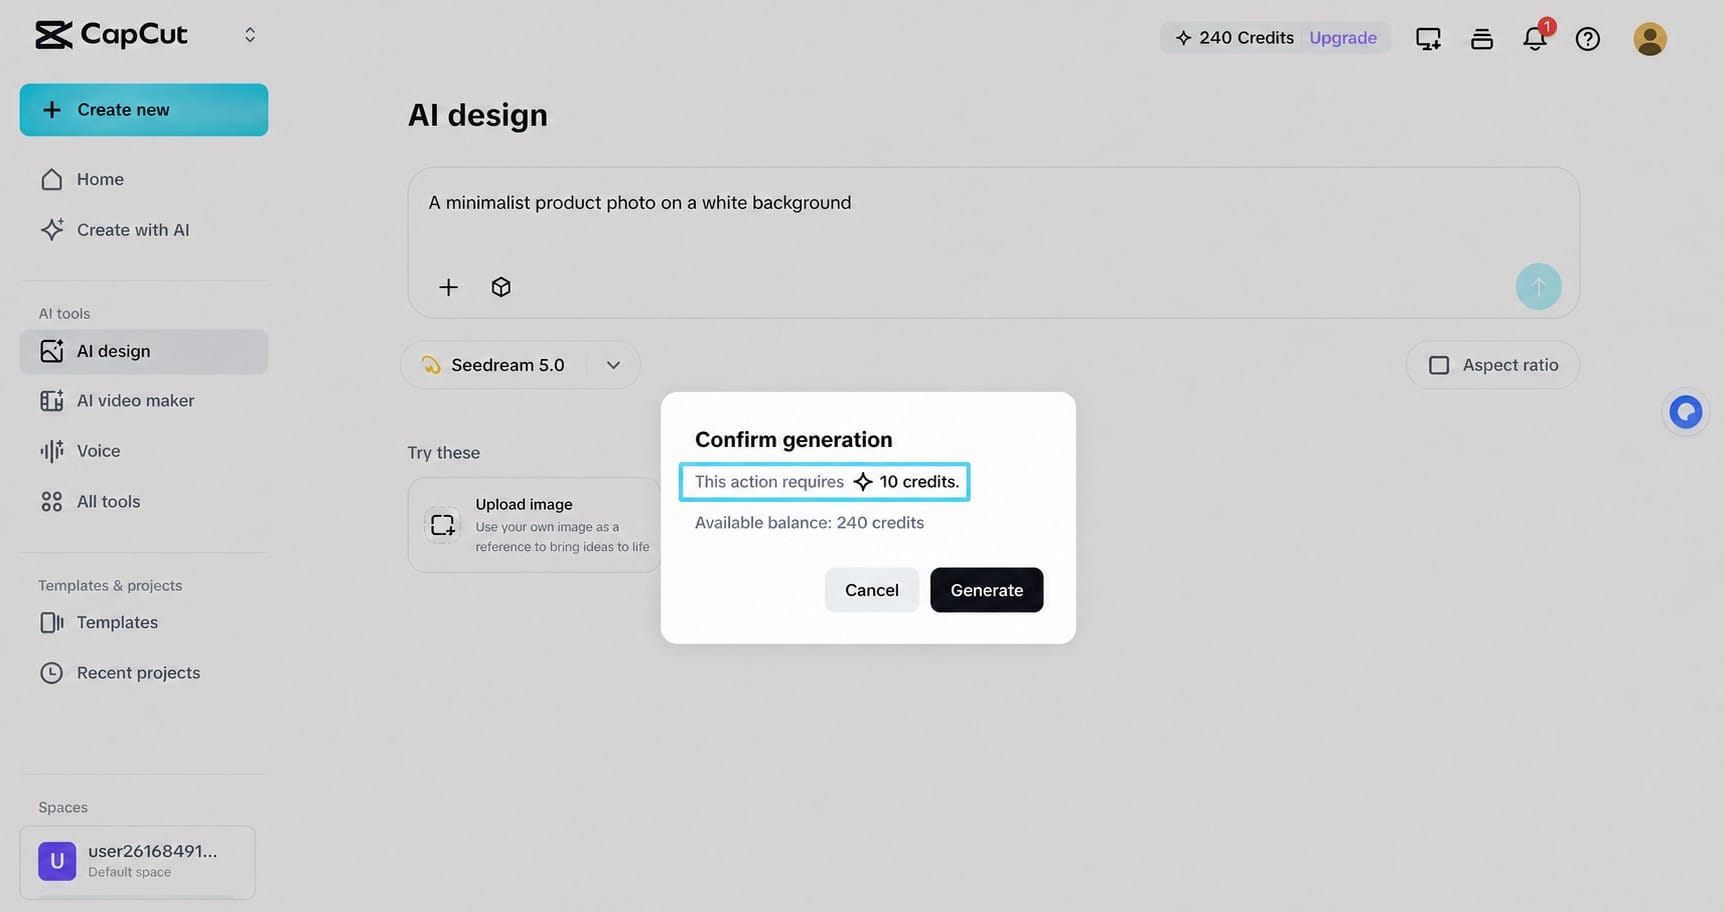1724x912 pixels.
Task: Open the Voice tool
Action: pyautogui.click(x=144, y=451)
